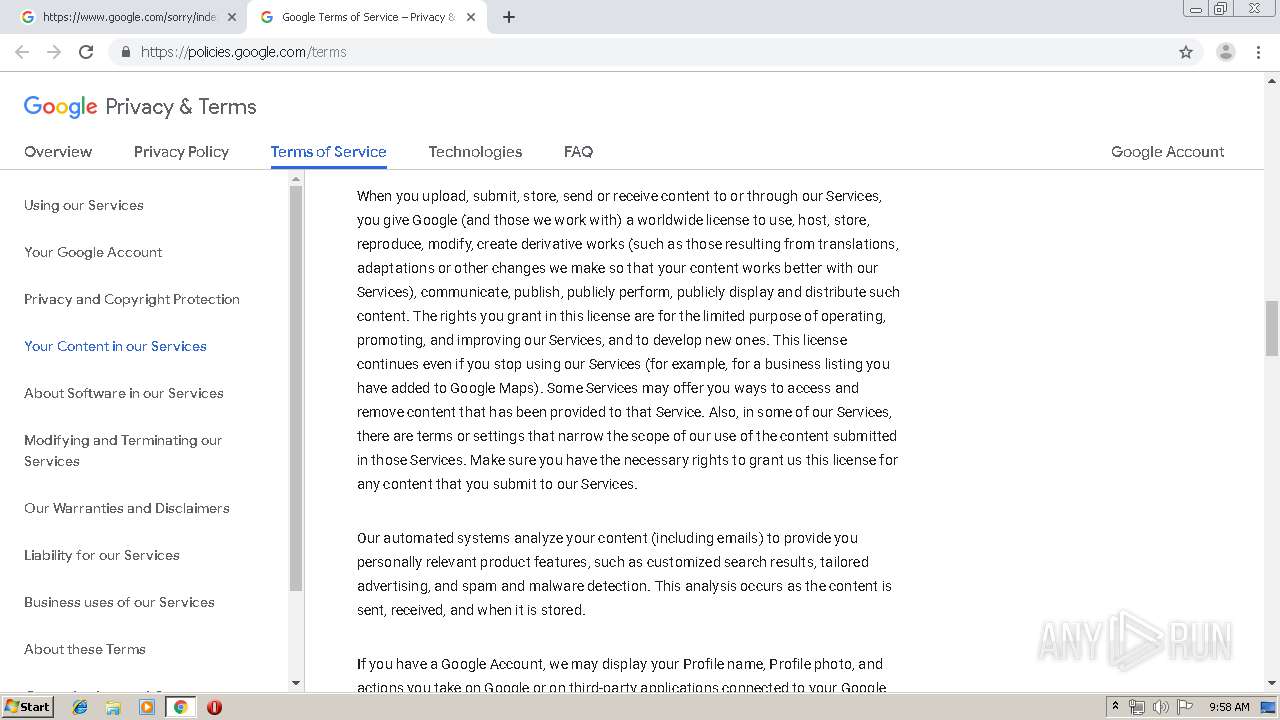Click sidebar scrollbar up arrow

[296, 179]
